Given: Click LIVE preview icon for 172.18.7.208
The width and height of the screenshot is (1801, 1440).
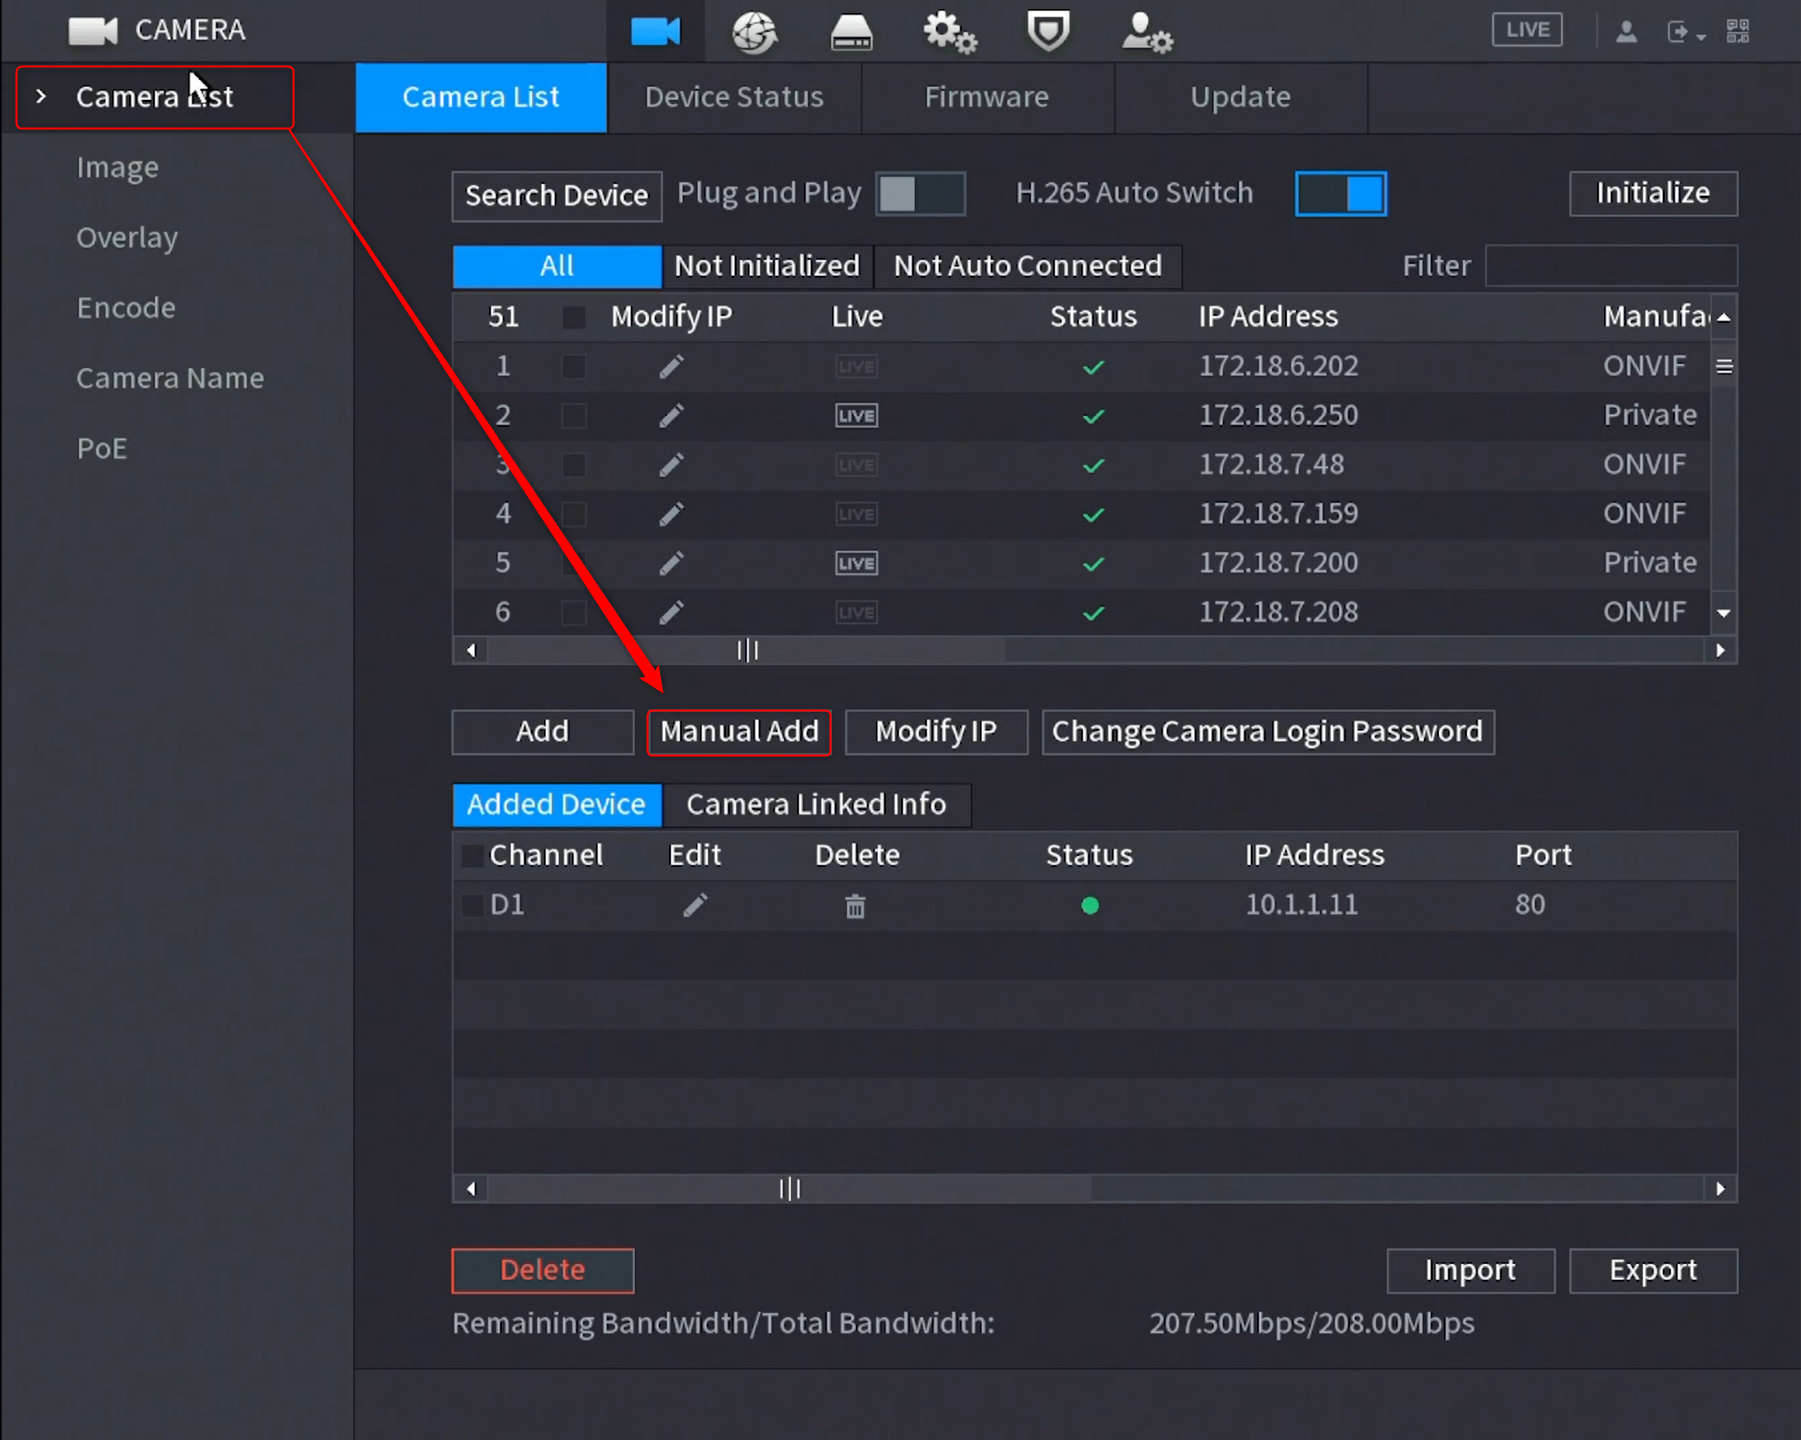Looking at the screenshot, I should 856,612.
